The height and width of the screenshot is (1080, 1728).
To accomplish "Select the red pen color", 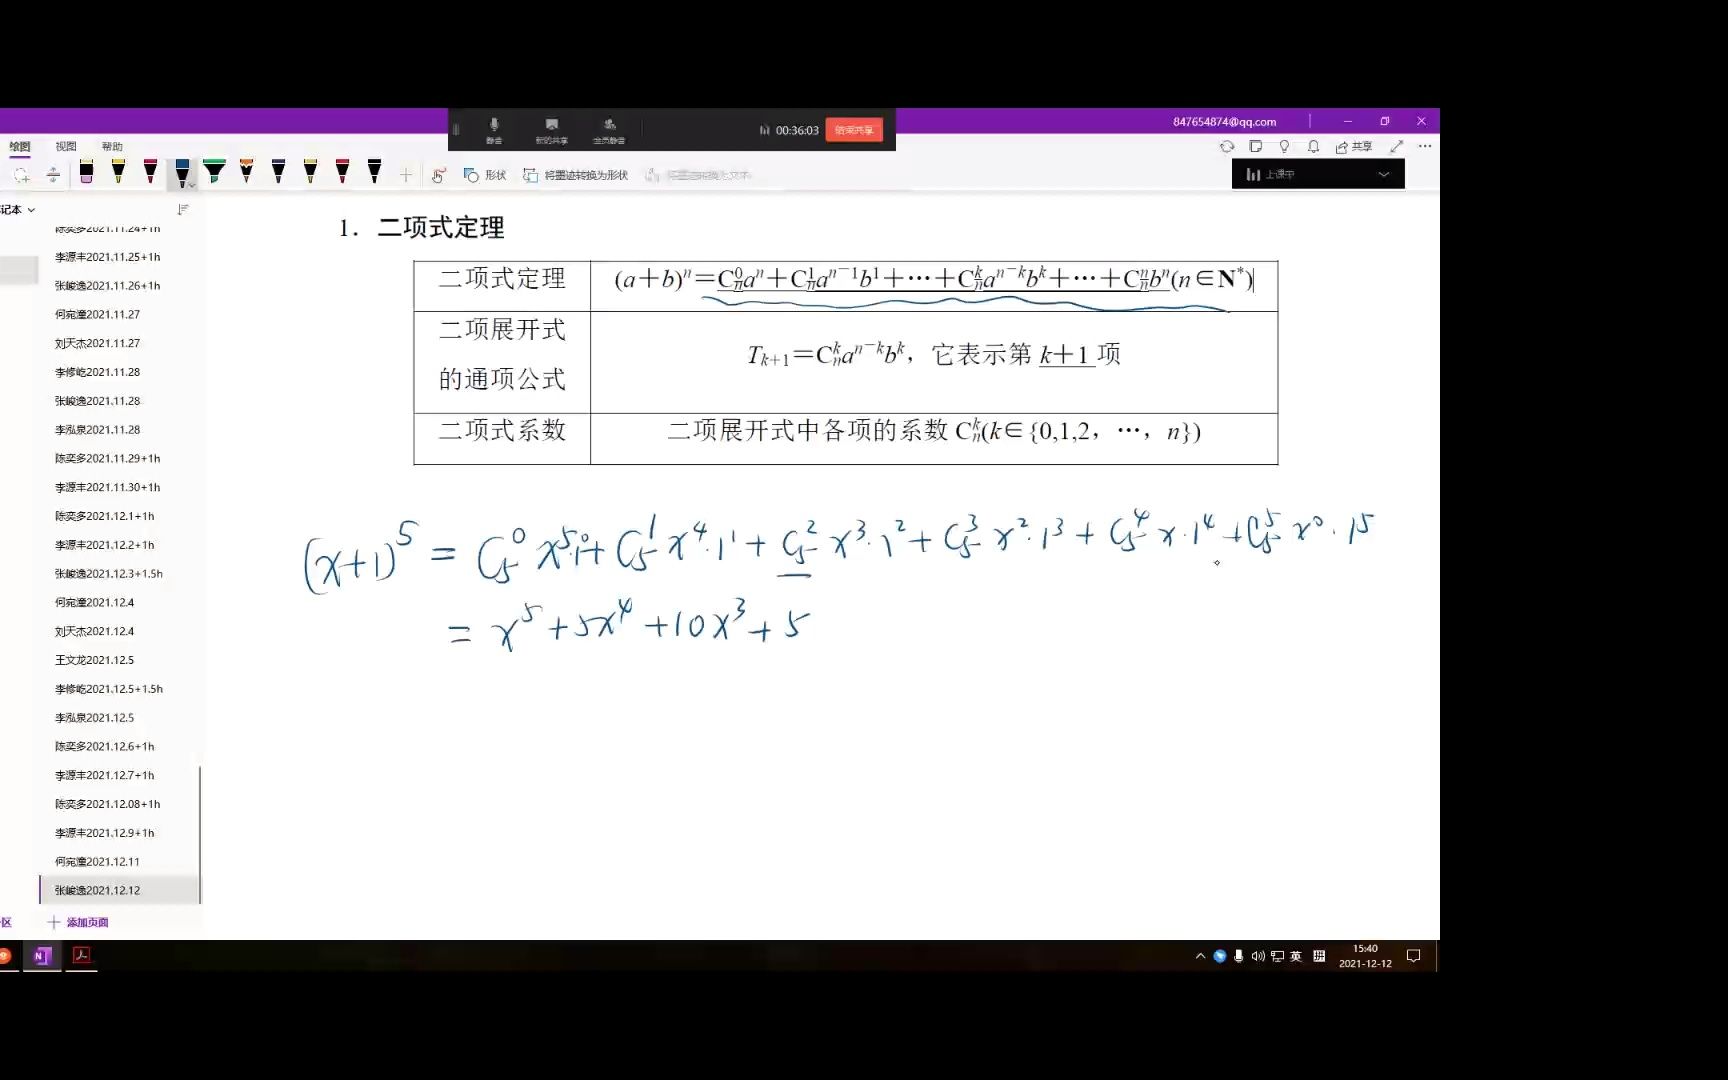I will pos(342,172).
